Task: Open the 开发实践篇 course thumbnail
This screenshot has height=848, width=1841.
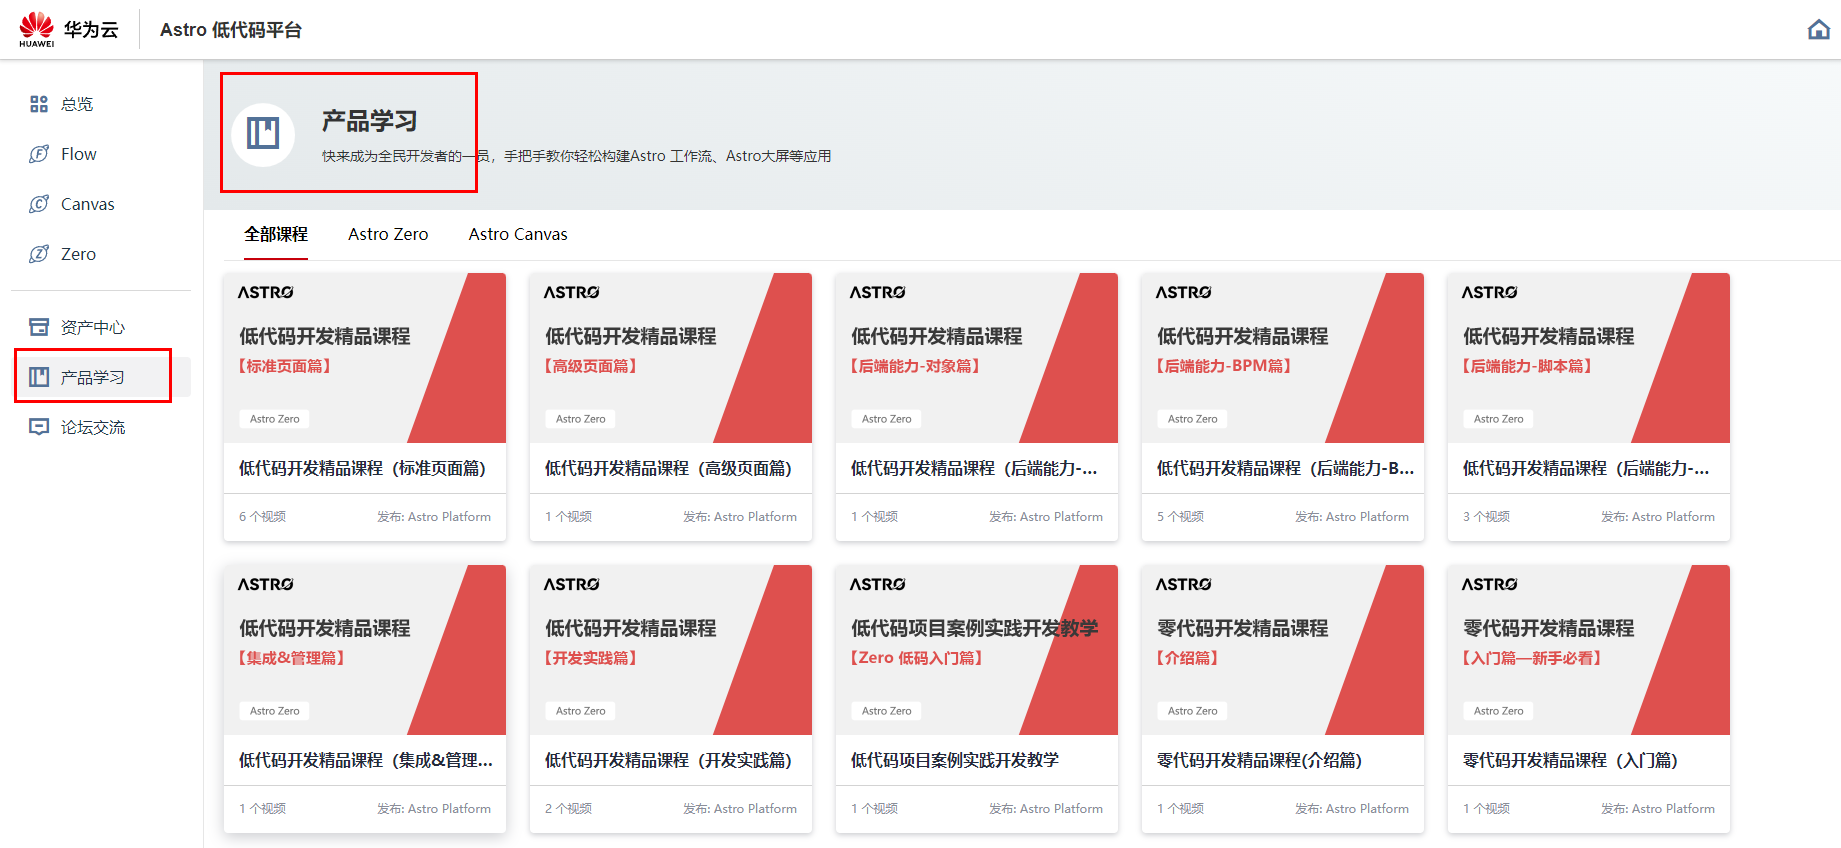Action: coord(671,650)
